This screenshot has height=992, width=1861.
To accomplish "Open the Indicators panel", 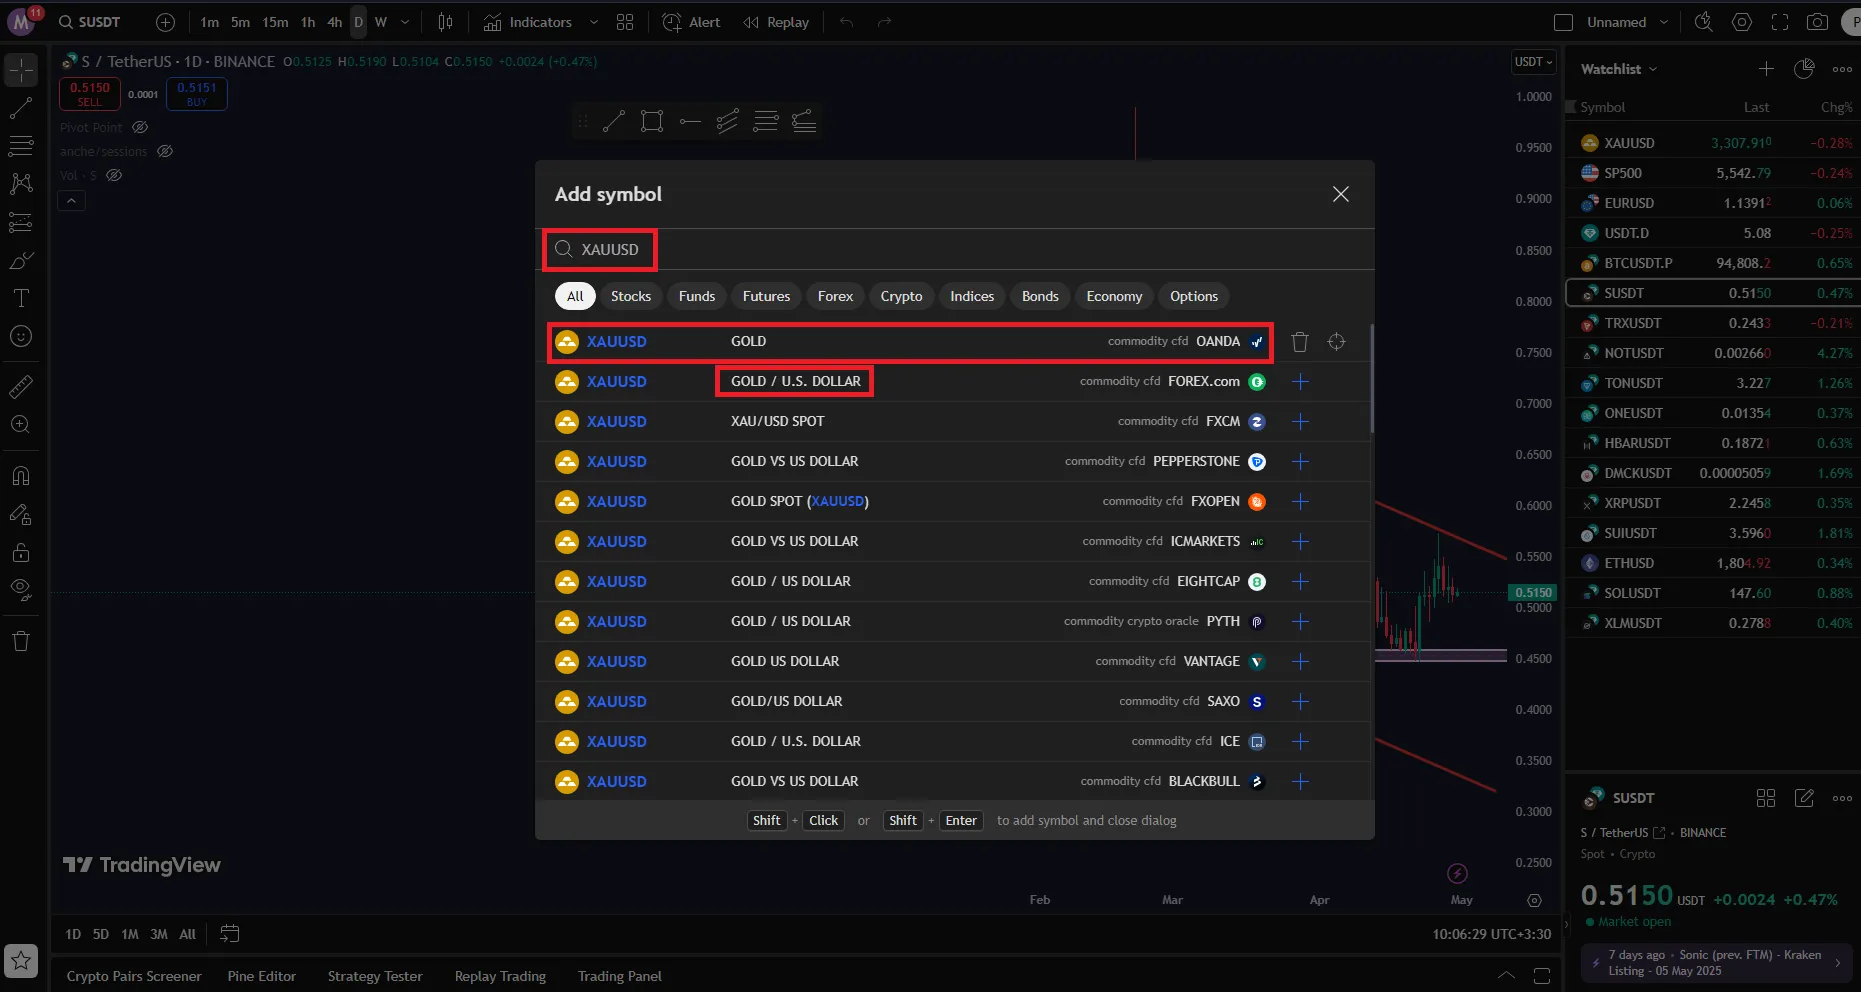I will click(x=528, y=22).
